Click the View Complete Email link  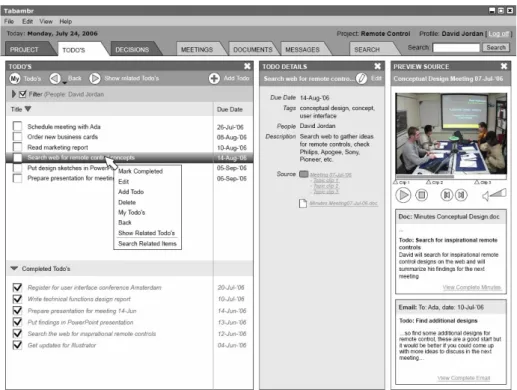click(x=463, y=378)
